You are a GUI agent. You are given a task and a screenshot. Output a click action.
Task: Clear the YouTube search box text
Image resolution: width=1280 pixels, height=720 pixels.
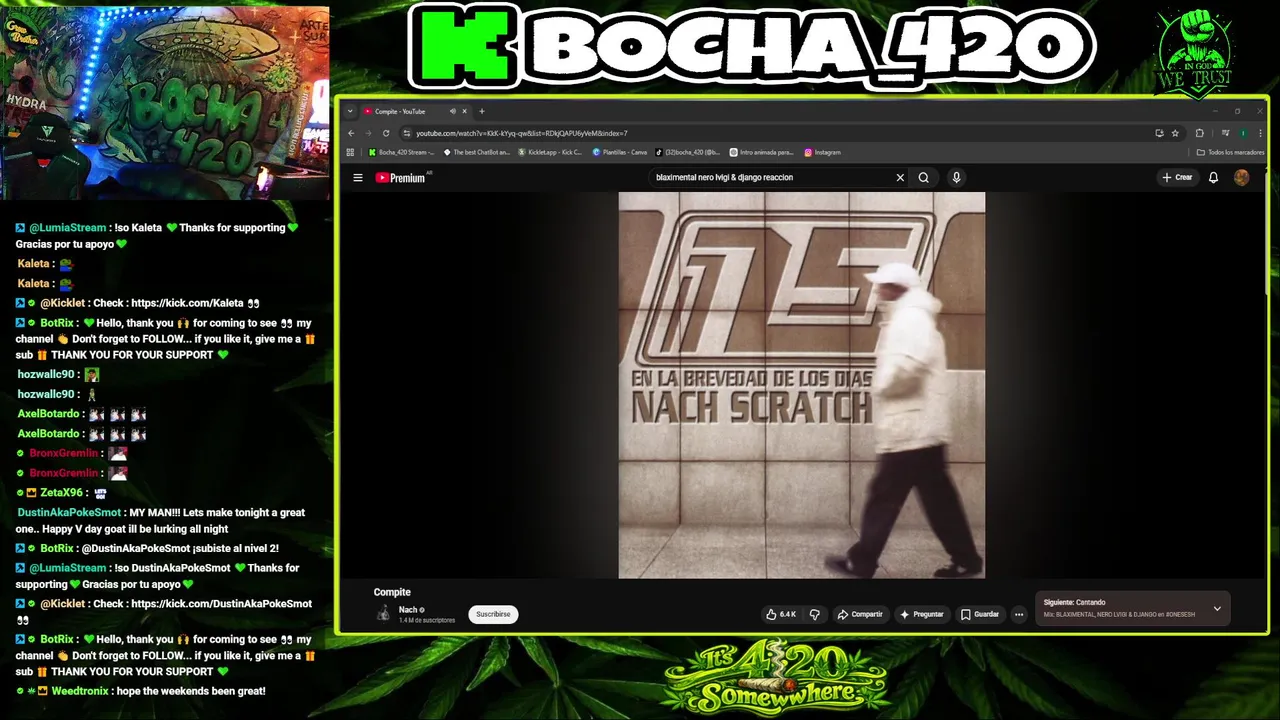click(x=900, y=178)
